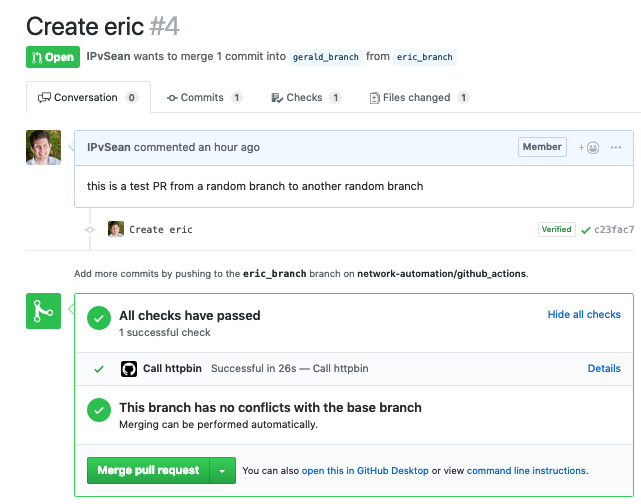Expand the merge method dropdown arrow
Viewport: 641px width, 504px height.
coord(223,470)
